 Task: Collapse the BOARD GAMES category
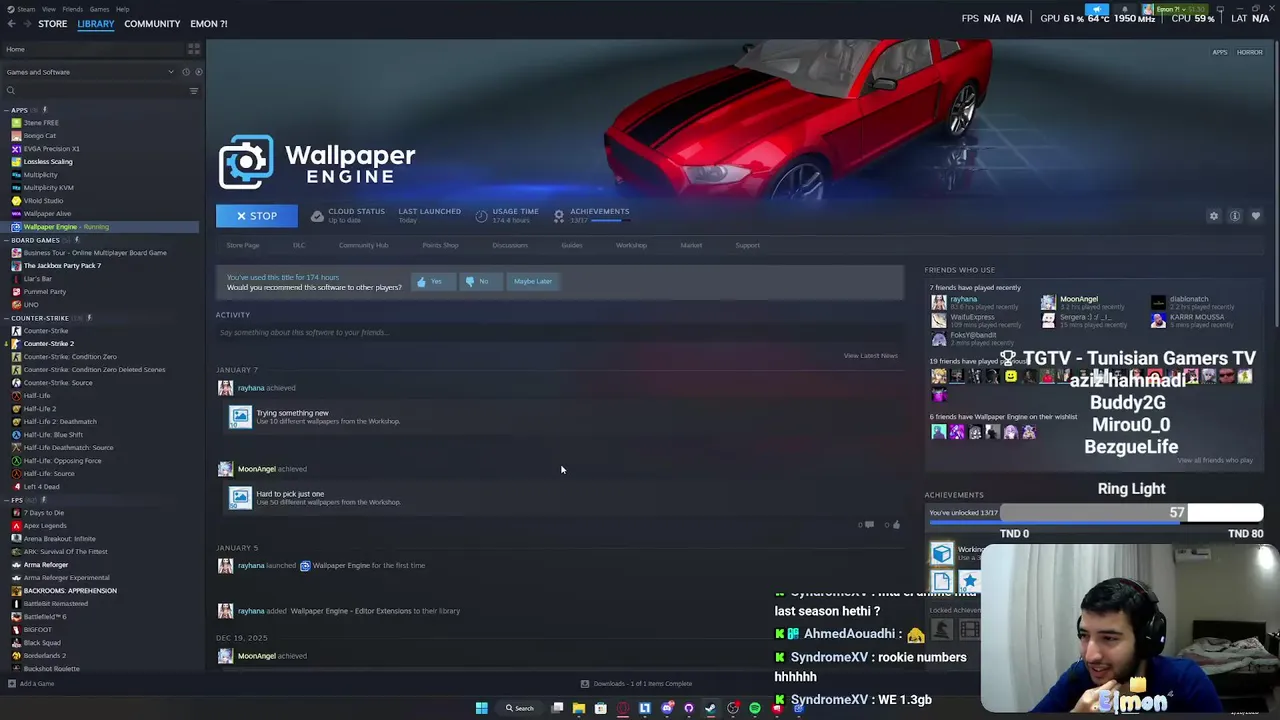click(x=7, y=240)
